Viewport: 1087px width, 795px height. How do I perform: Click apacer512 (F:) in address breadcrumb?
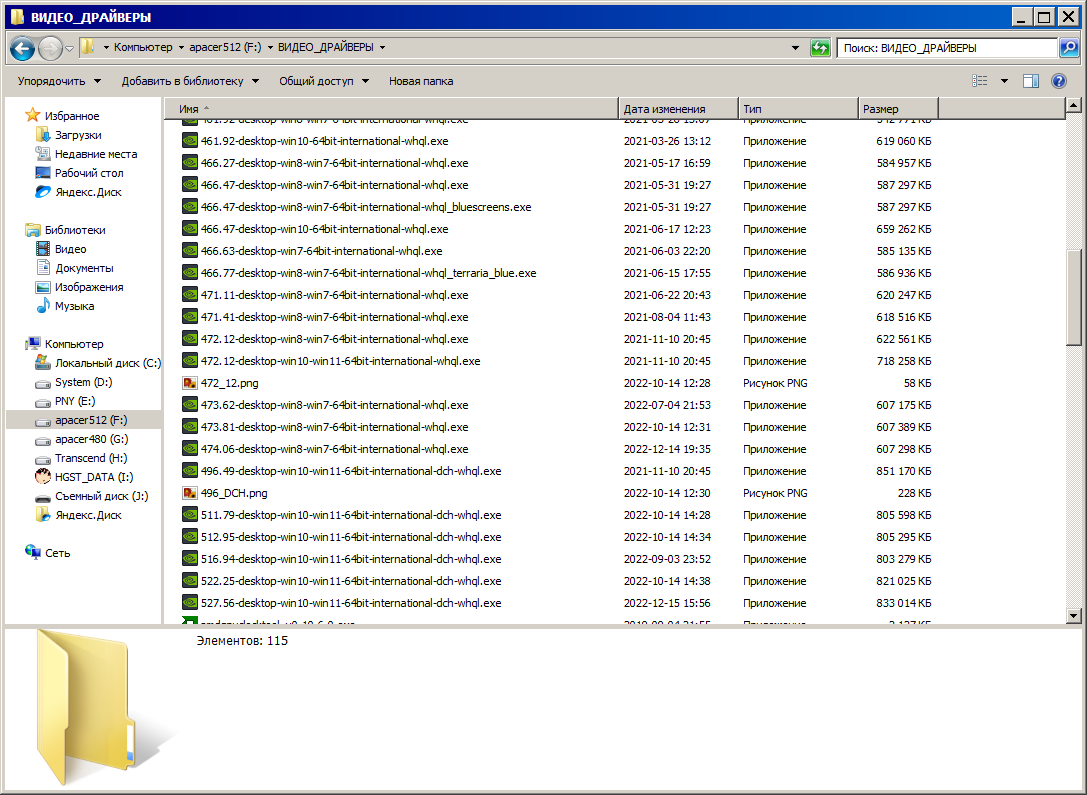225,47
